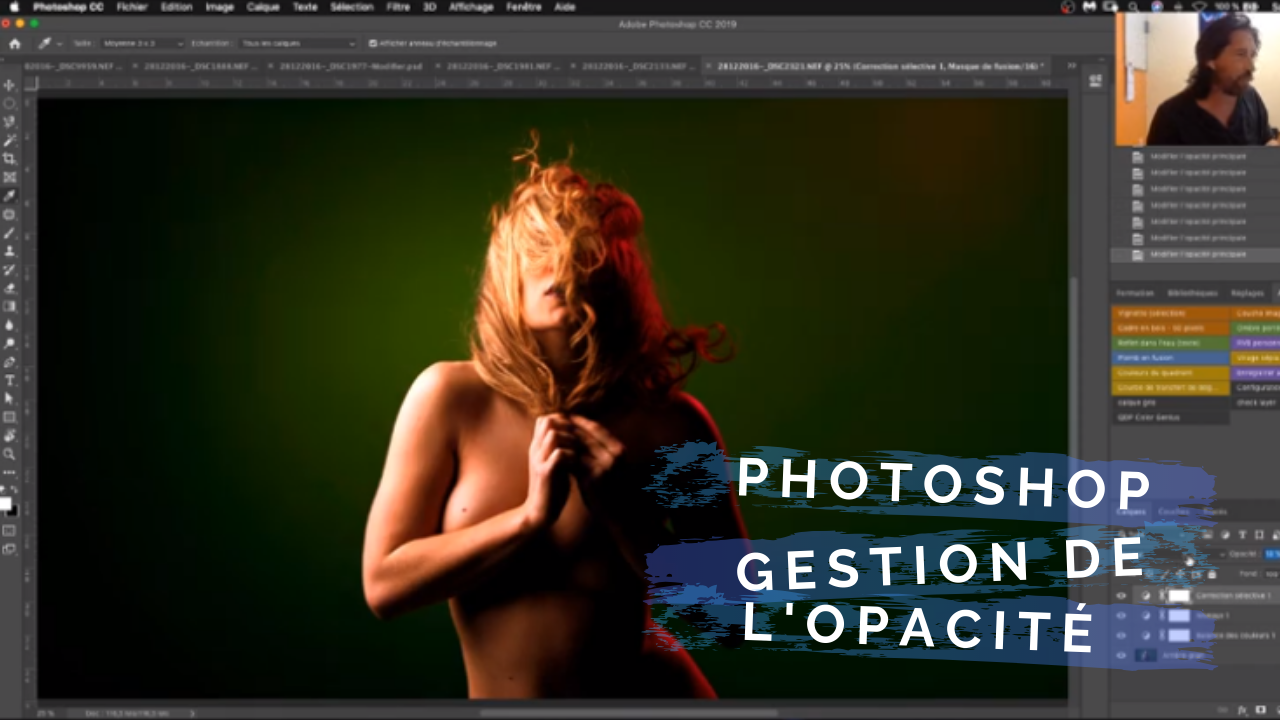Select the Pen tool
This screenshot has height=720, width=1280.
click(10, 362)
